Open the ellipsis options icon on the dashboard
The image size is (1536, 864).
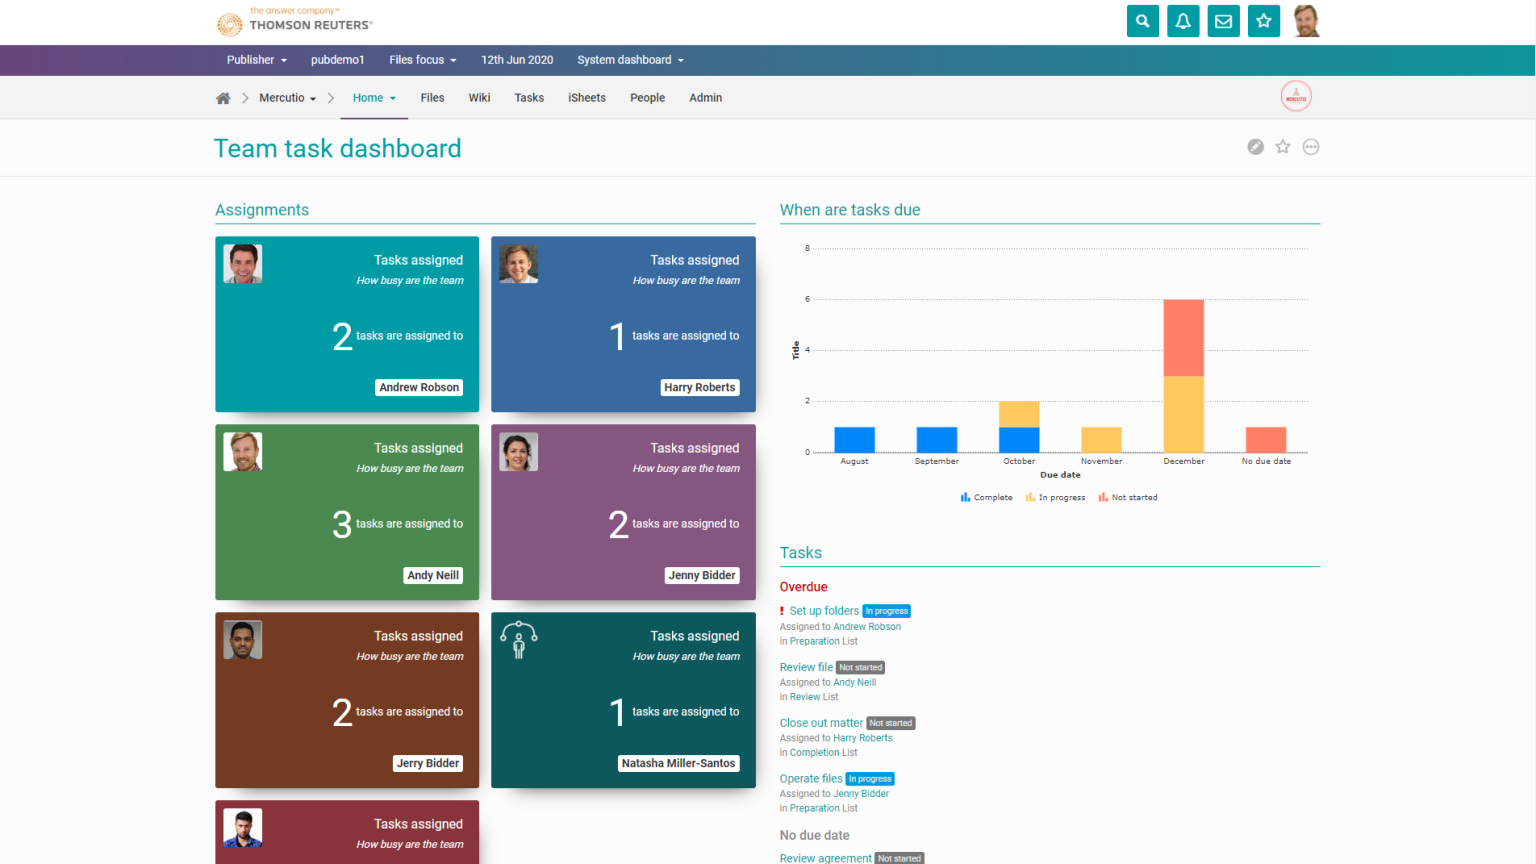click(x=1311, y=146)
